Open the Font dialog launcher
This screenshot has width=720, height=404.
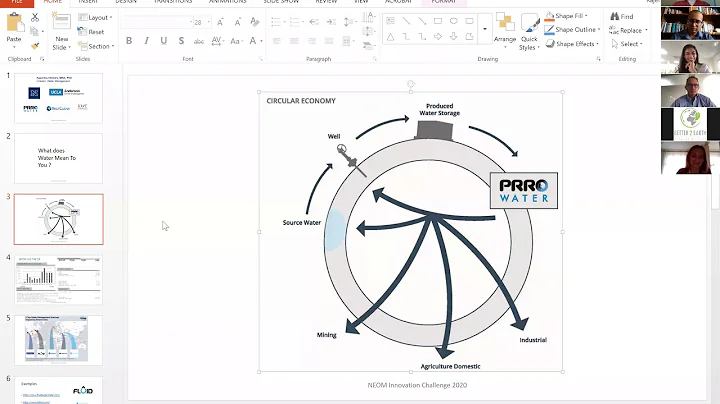coord(260,59)
